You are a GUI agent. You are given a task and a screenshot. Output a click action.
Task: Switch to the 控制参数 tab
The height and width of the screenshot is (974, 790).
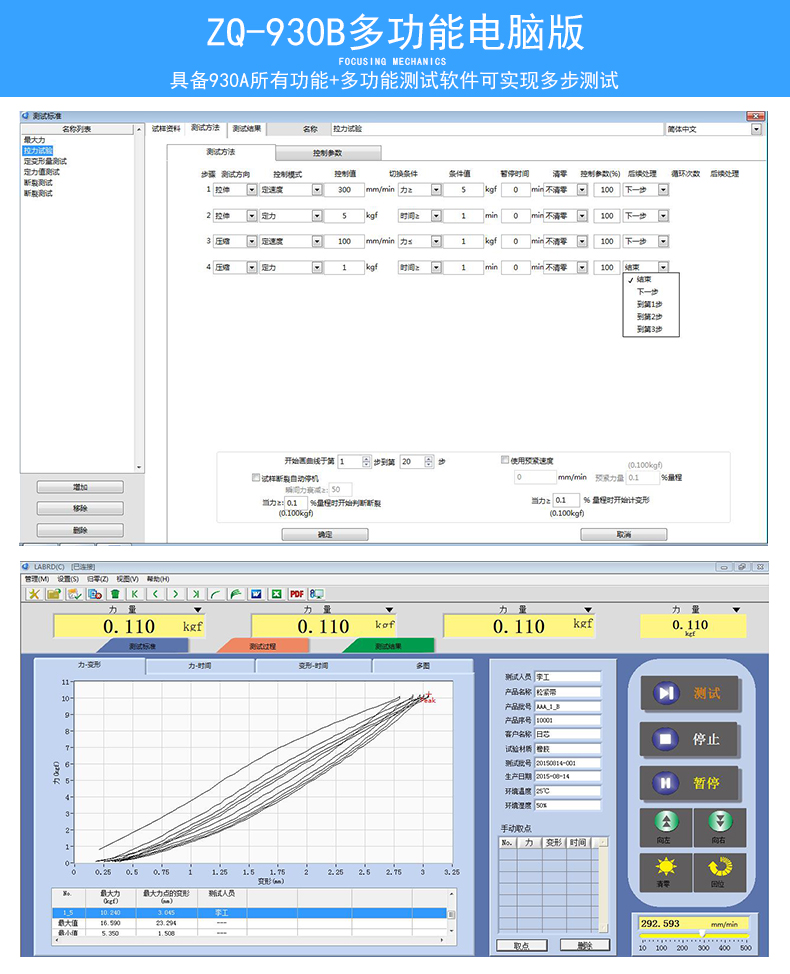point(327,153)
